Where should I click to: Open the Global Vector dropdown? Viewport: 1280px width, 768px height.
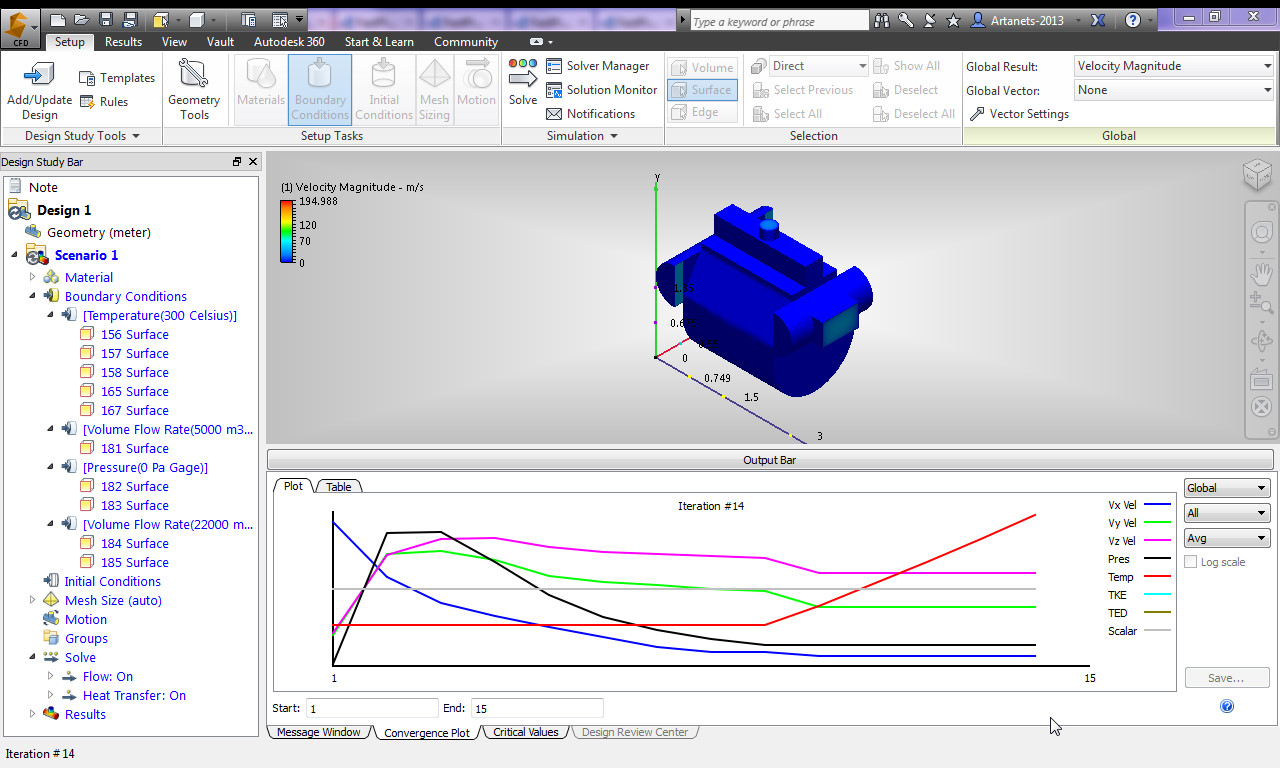[1174, 90]
